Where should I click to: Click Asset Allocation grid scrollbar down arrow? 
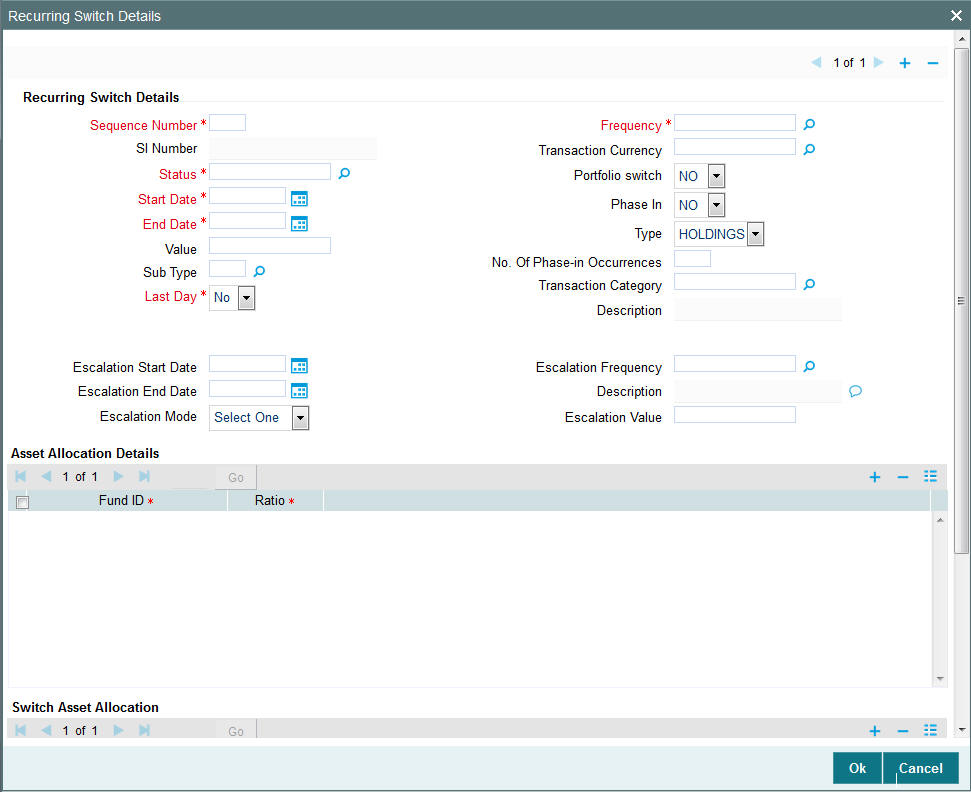[x=940, y=679]
